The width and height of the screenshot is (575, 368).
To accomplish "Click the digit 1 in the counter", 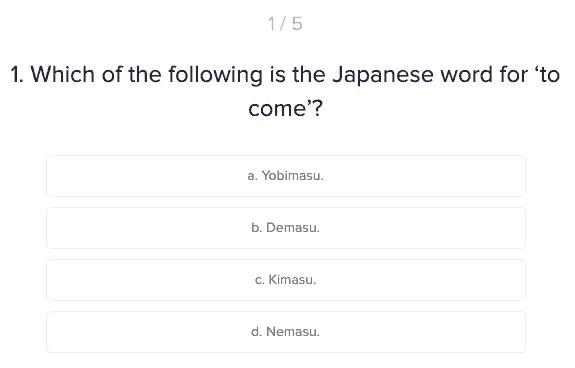I will 271,24.
